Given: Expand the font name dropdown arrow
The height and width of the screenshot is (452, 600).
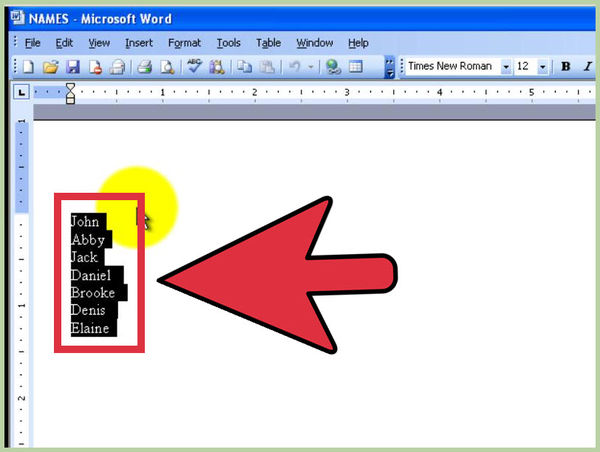Looking at the screenshot, I should [506, 67].
